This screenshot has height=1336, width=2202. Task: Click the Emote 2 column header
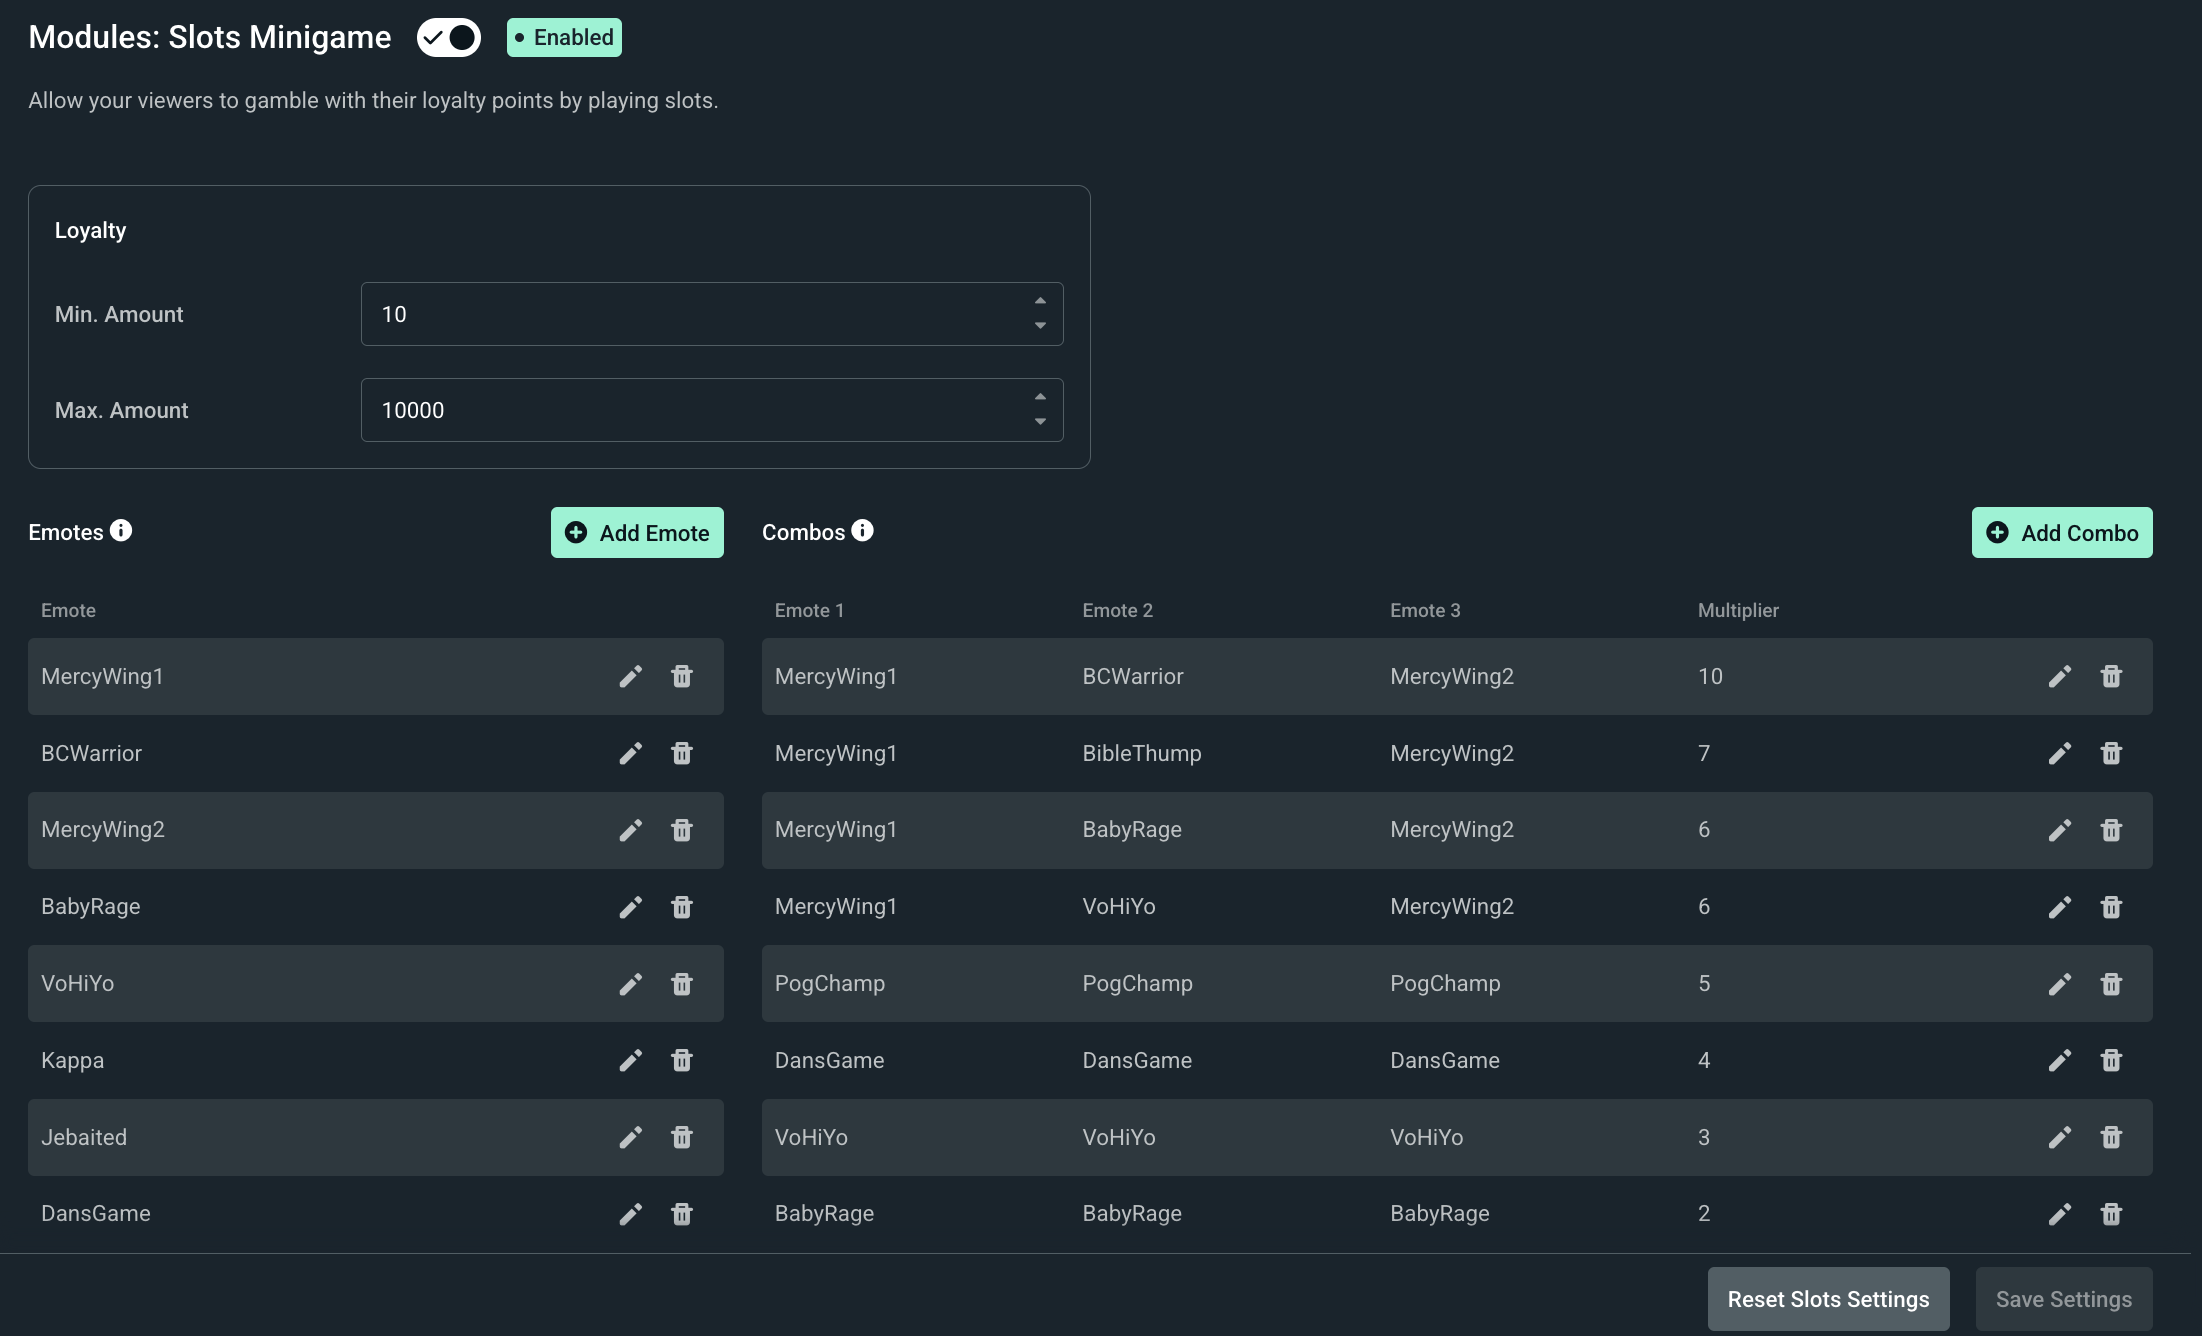click(x=1117, y=610)
